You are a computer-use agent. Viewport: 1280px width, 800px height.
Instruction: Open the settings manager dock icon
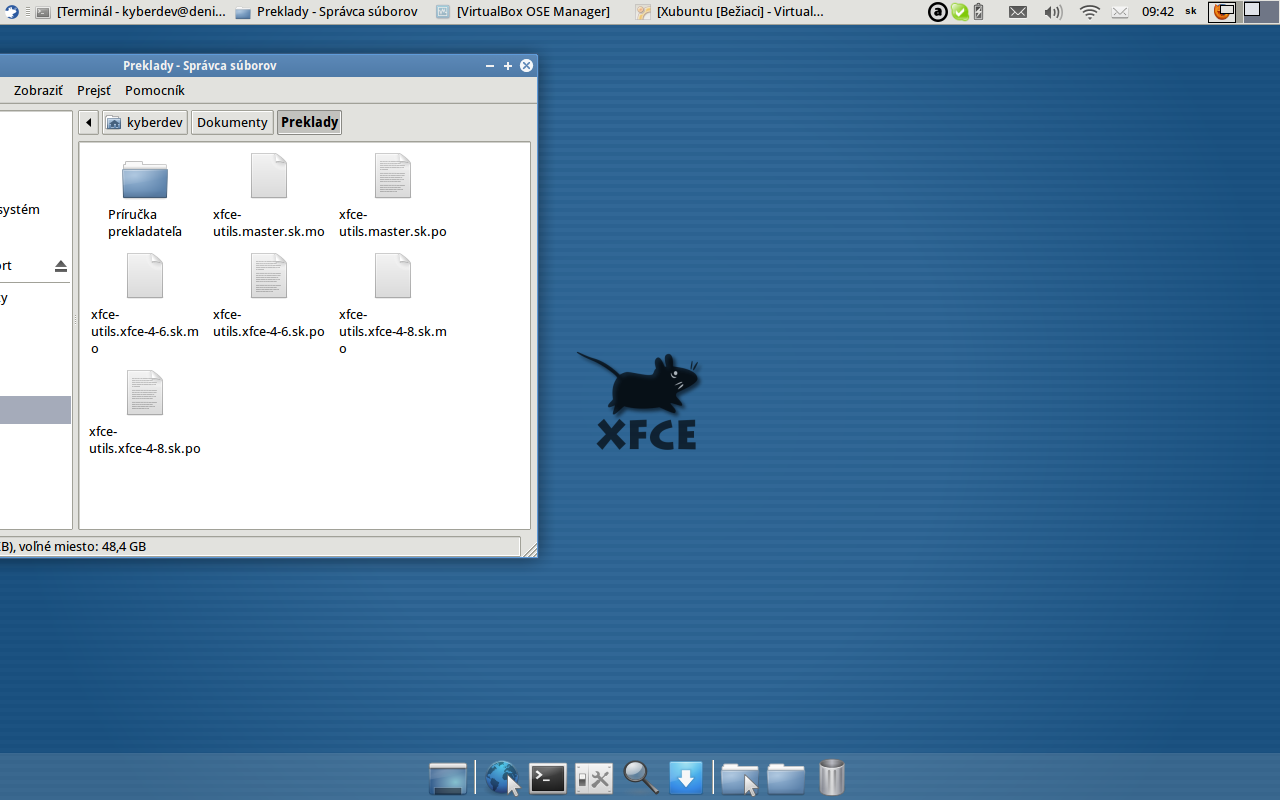[594, 778]
